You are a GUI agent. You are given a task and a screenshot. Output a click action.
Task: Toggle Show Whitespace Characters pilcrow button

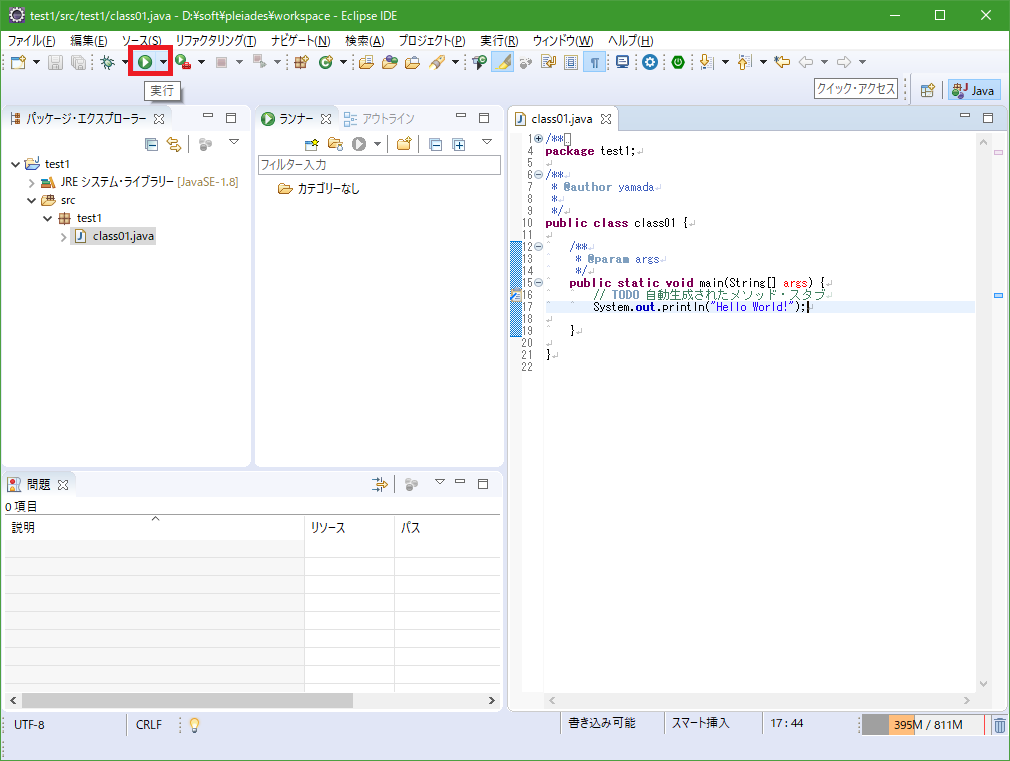[x=595, y=62]
